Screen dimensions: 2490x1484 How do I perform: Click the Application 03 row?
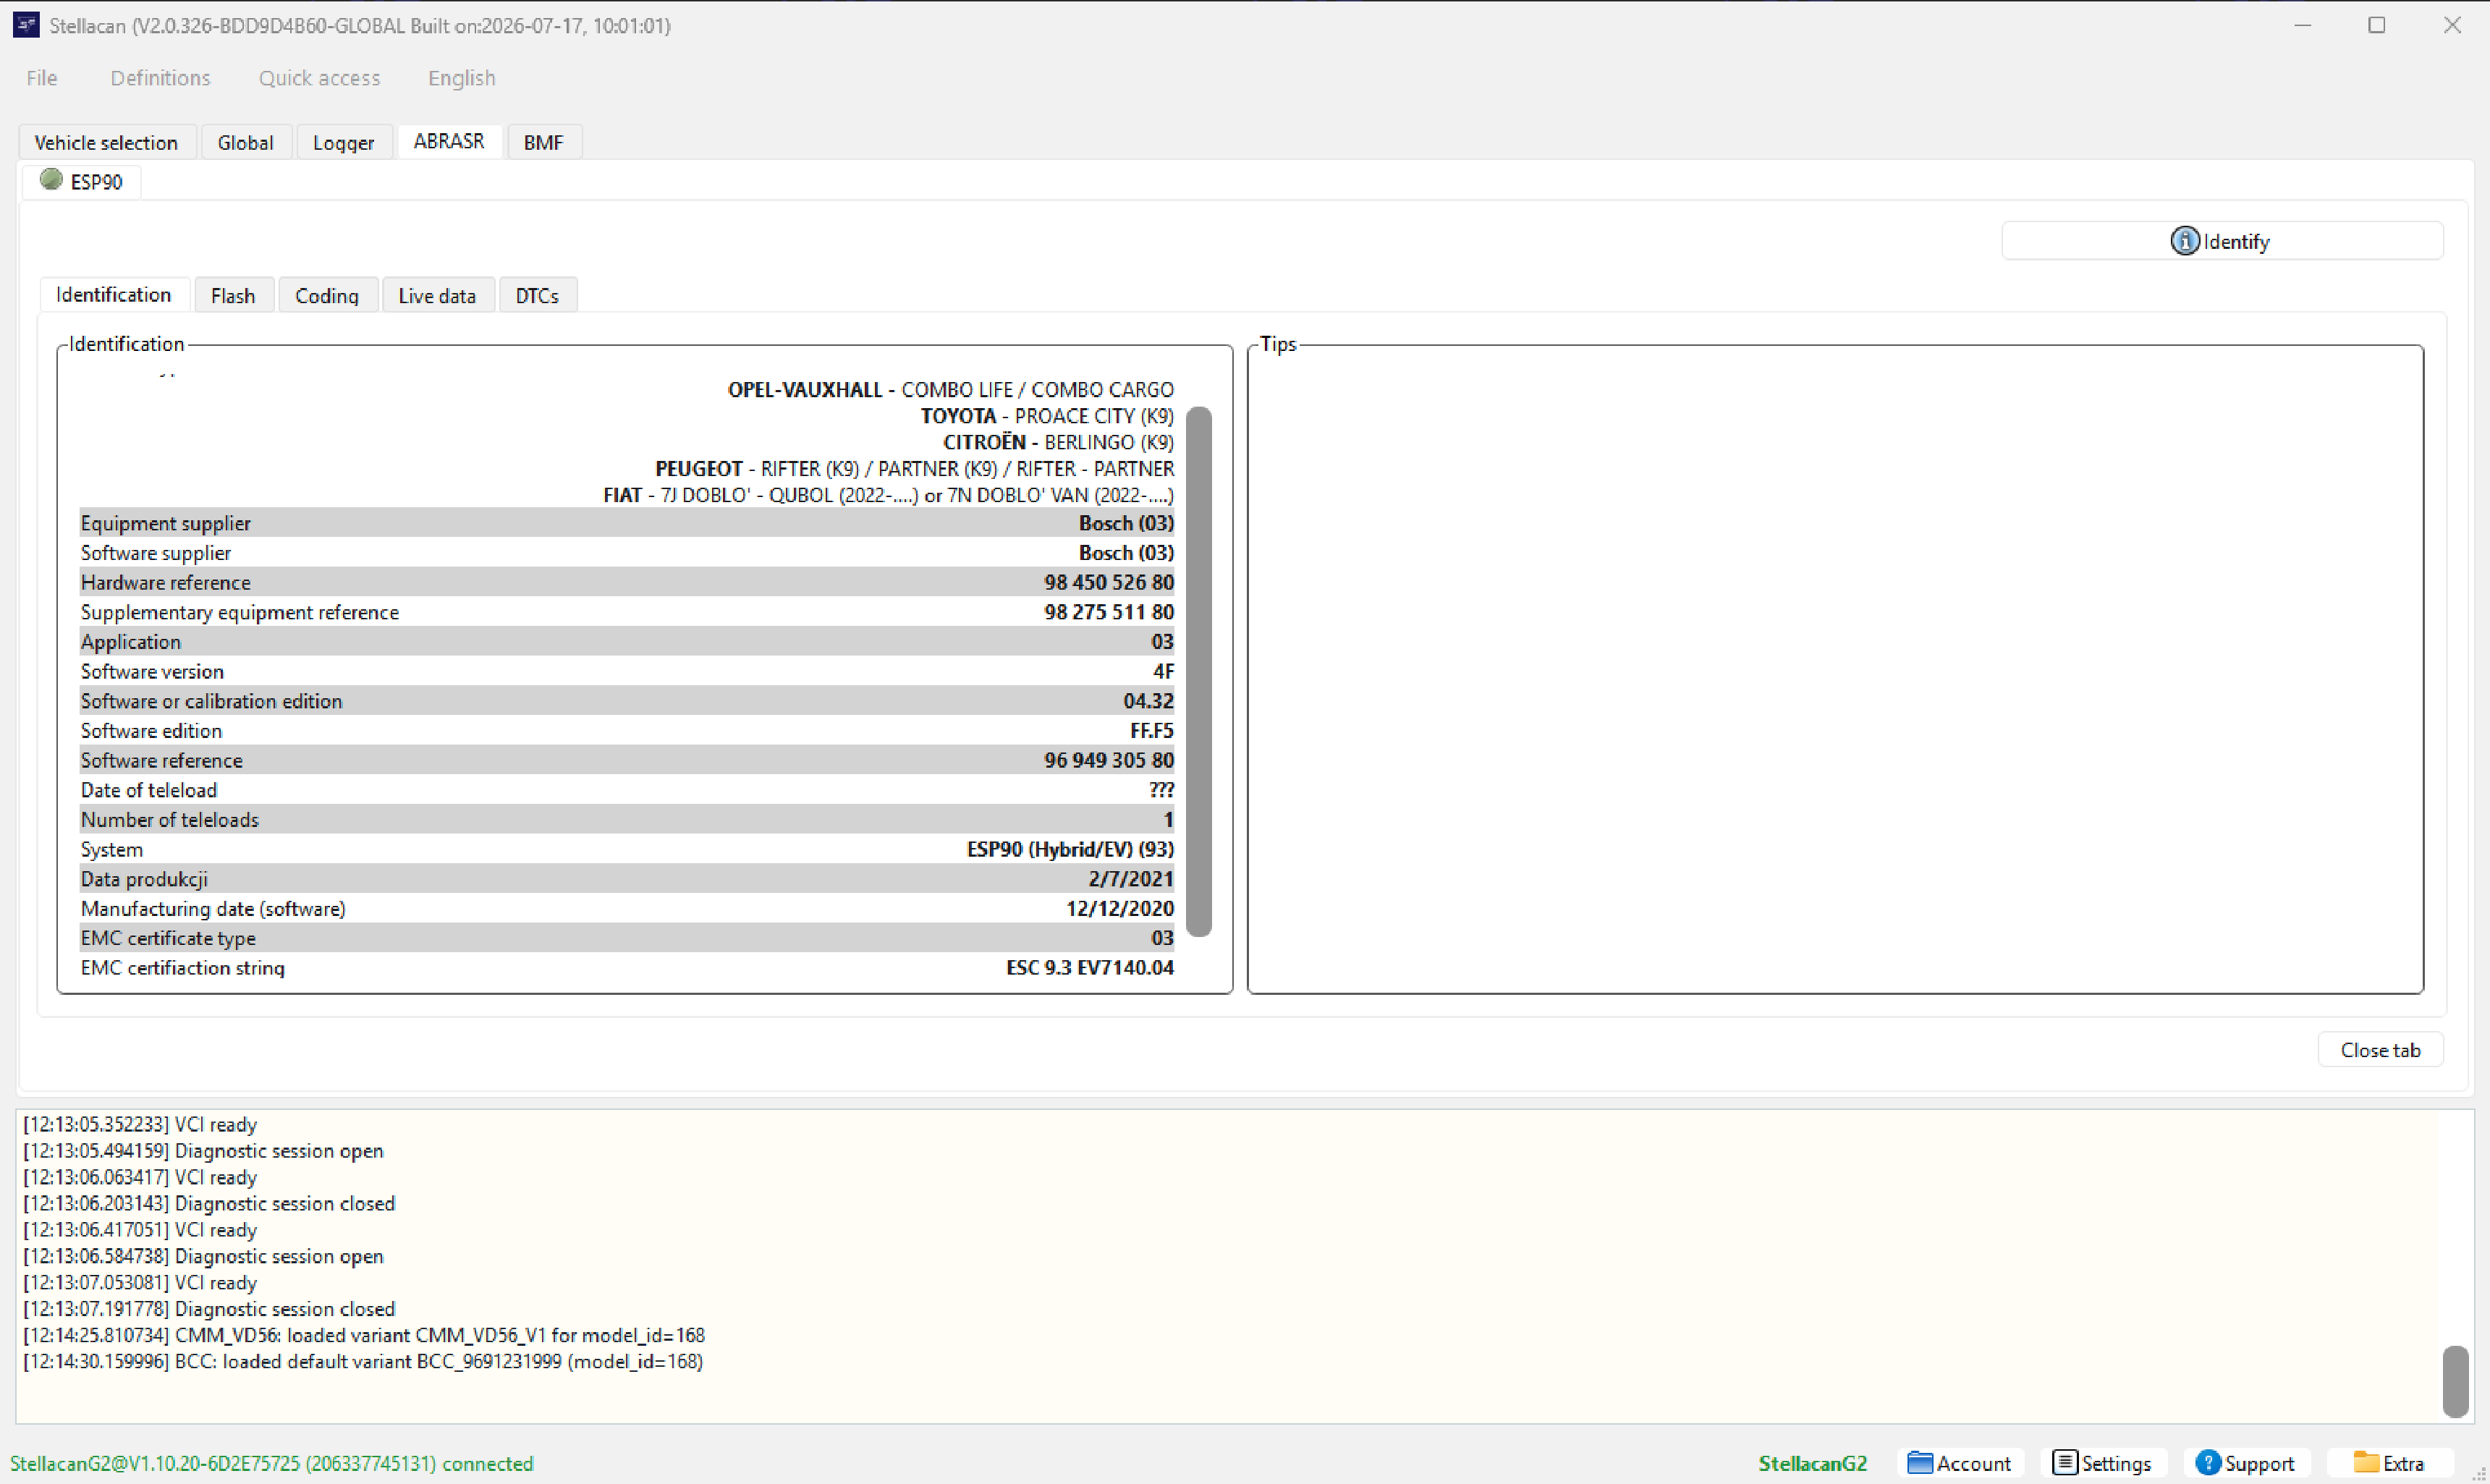click(627, 642)
